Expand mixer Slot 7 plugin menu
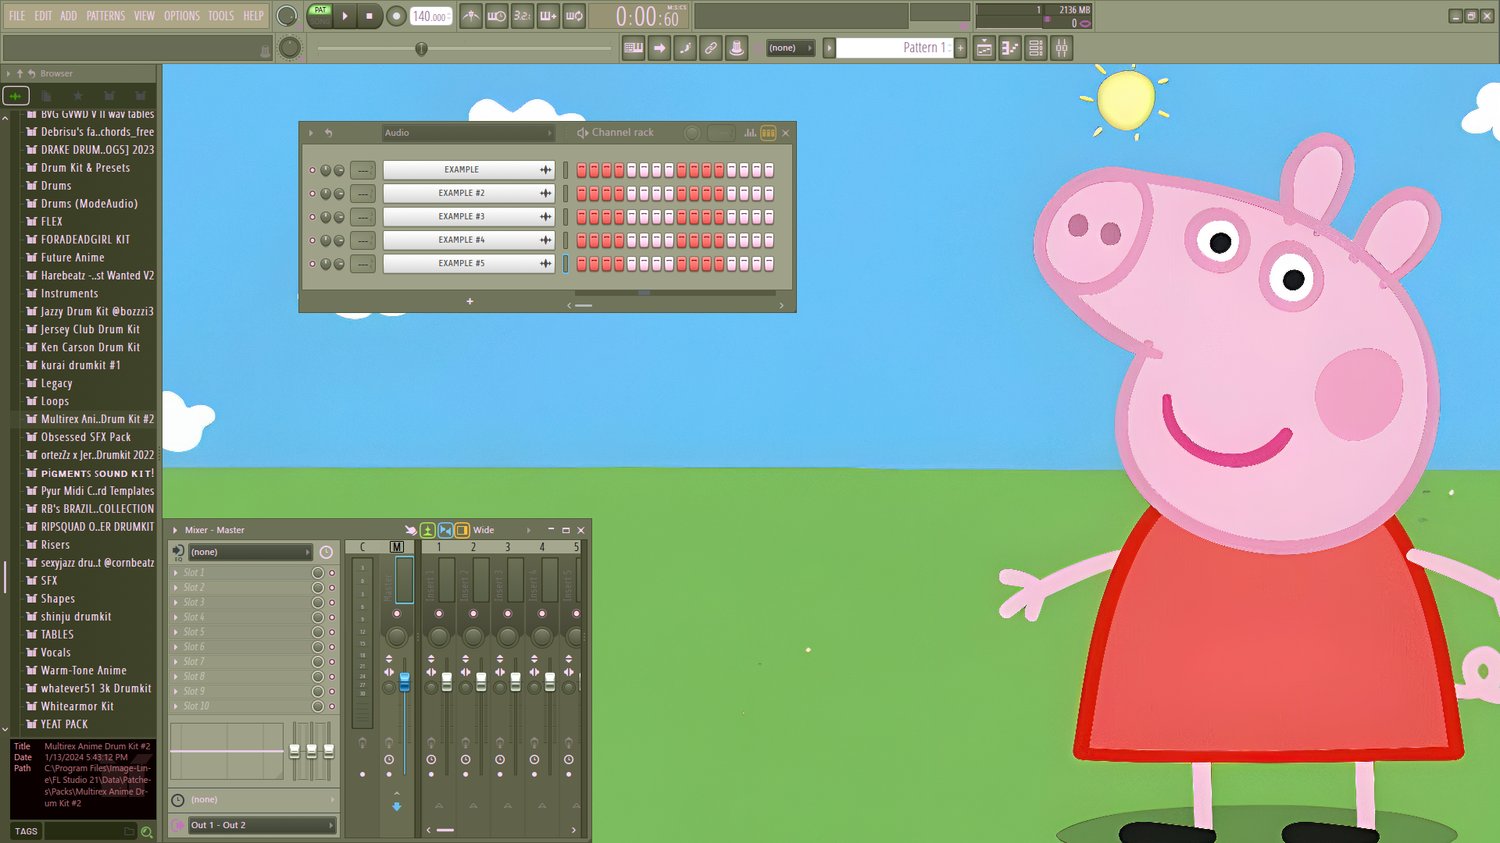The width and height of the screenshot is (1500, 843). 176,662
